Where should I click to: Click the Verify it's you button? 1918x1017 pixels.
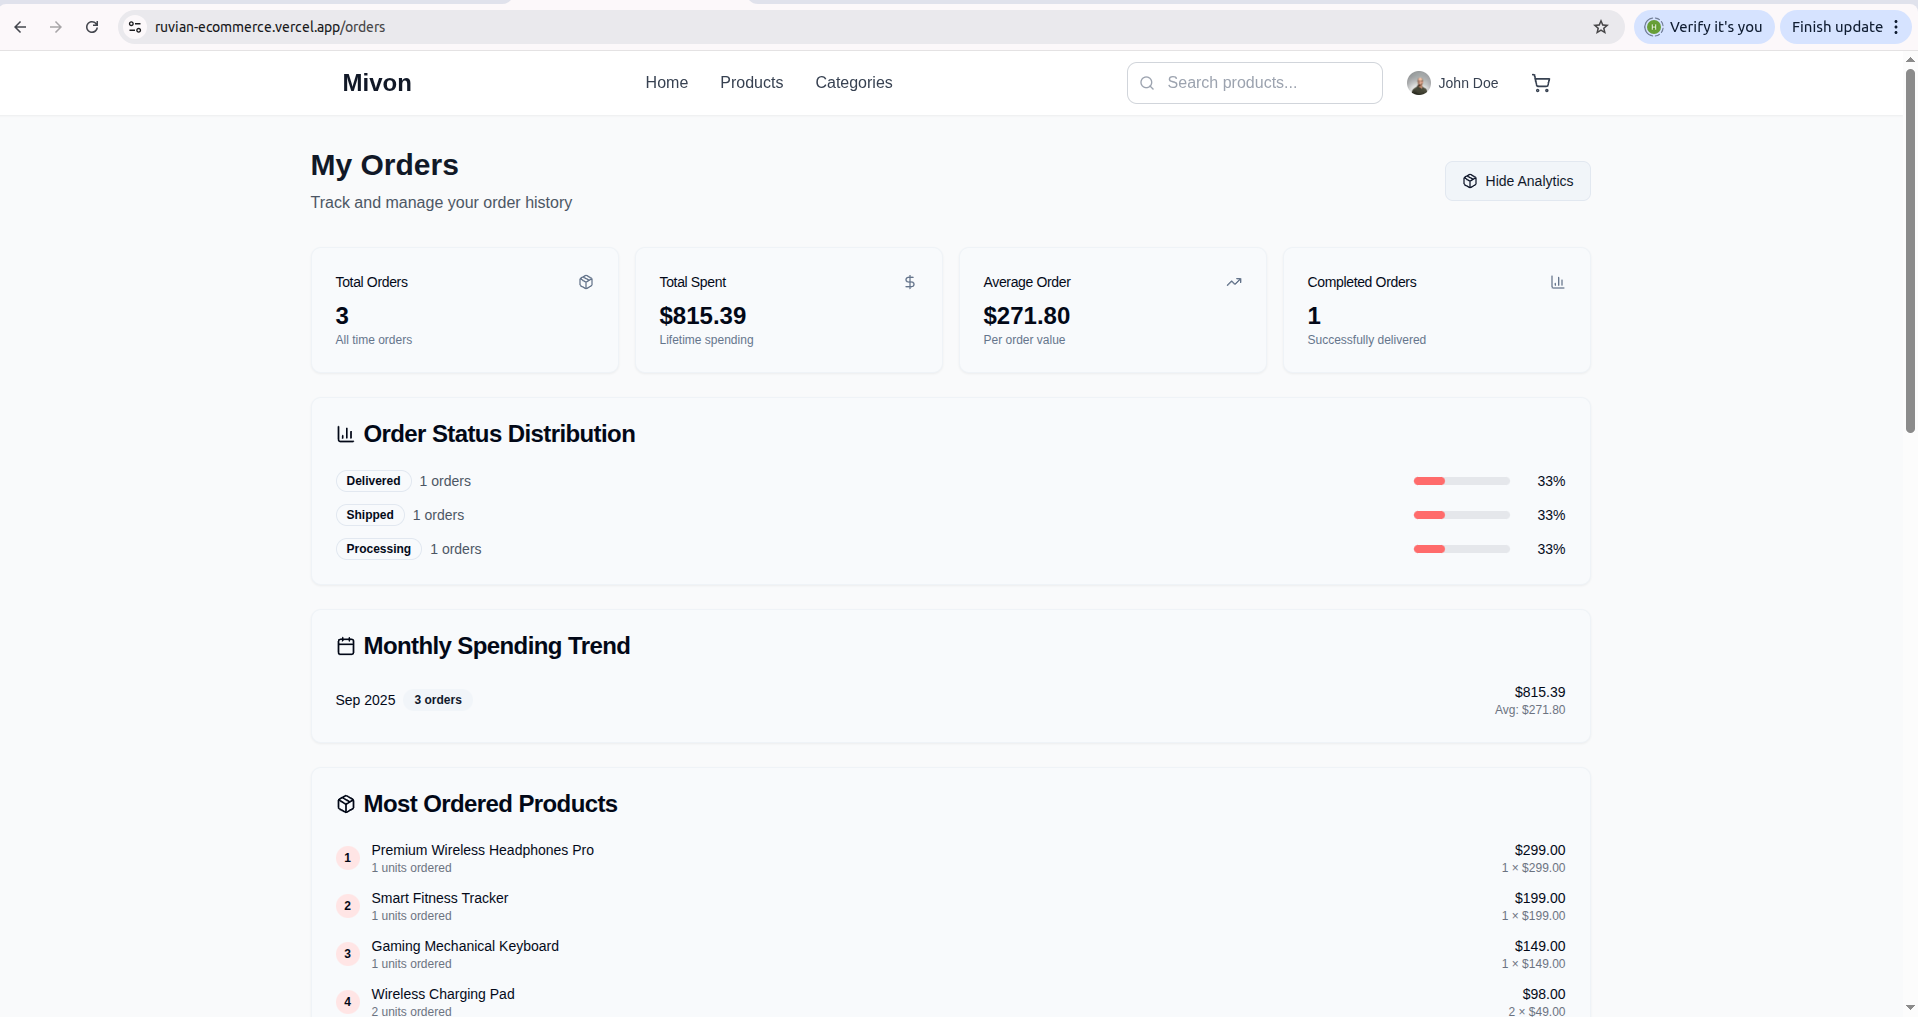click(1704, 27)
